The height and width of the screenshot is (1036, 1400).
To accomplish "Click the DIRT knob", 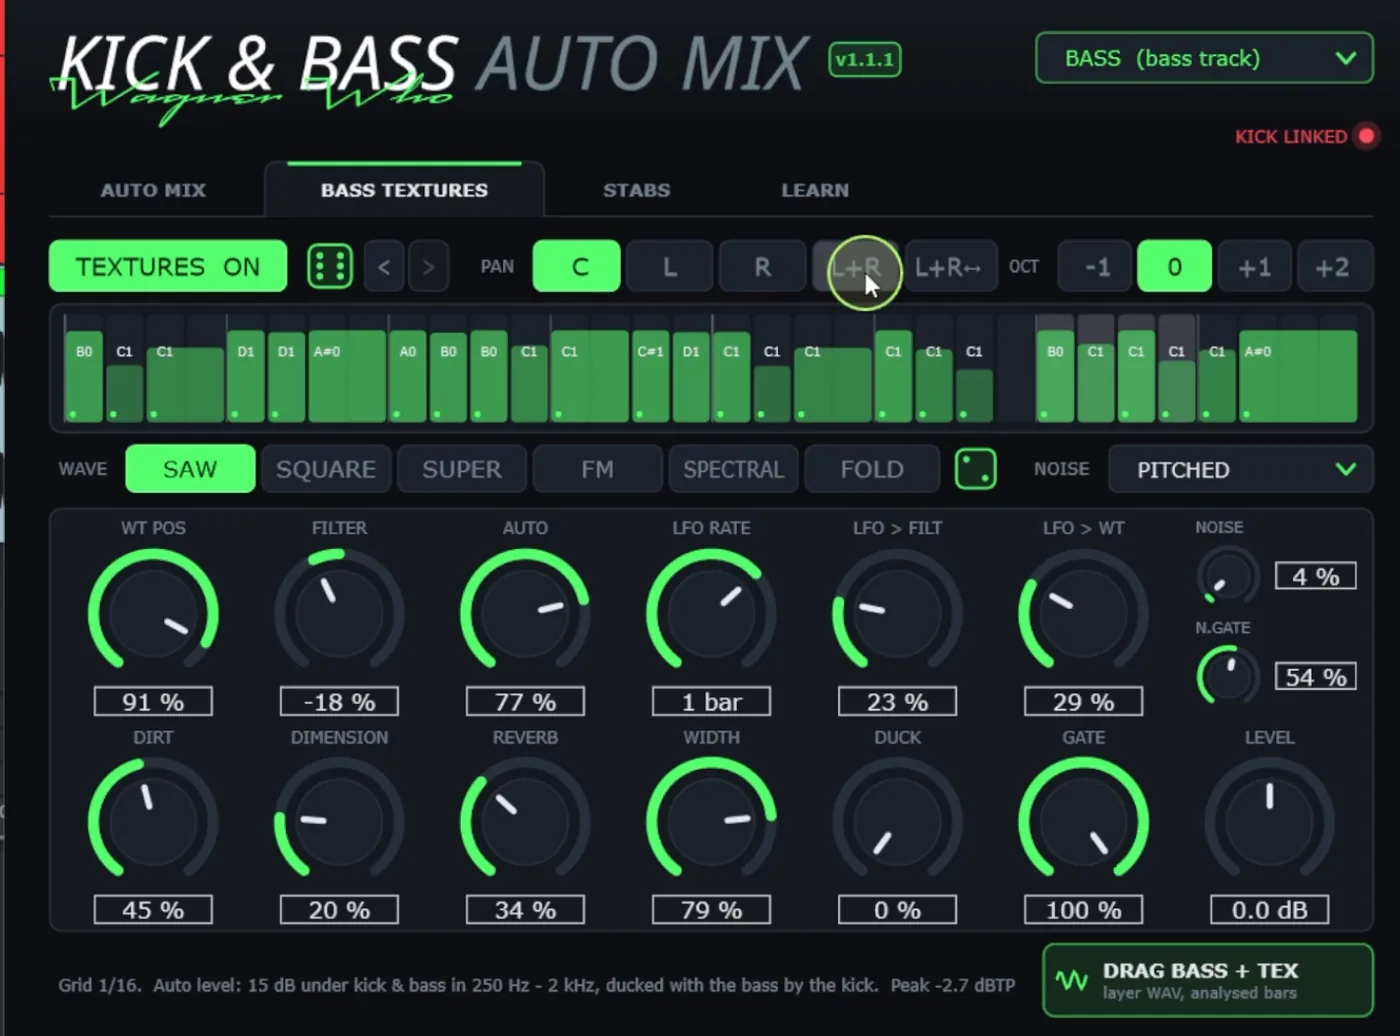I will (x=153, y=820).
